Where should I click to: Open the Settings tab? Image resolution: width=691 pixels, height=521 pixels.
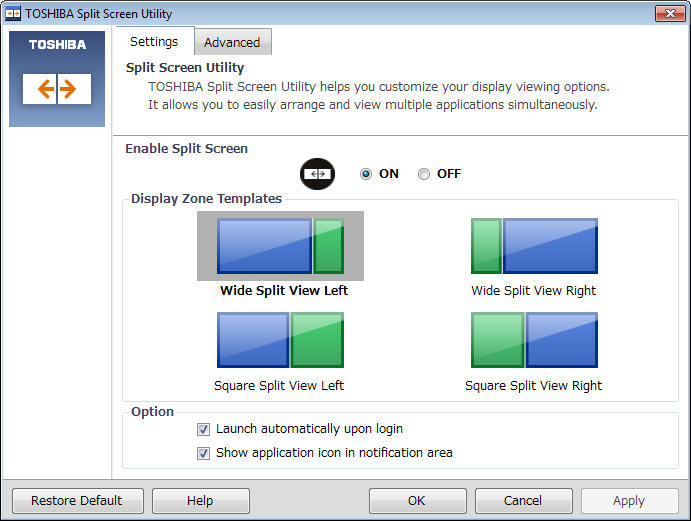(154, 41)
